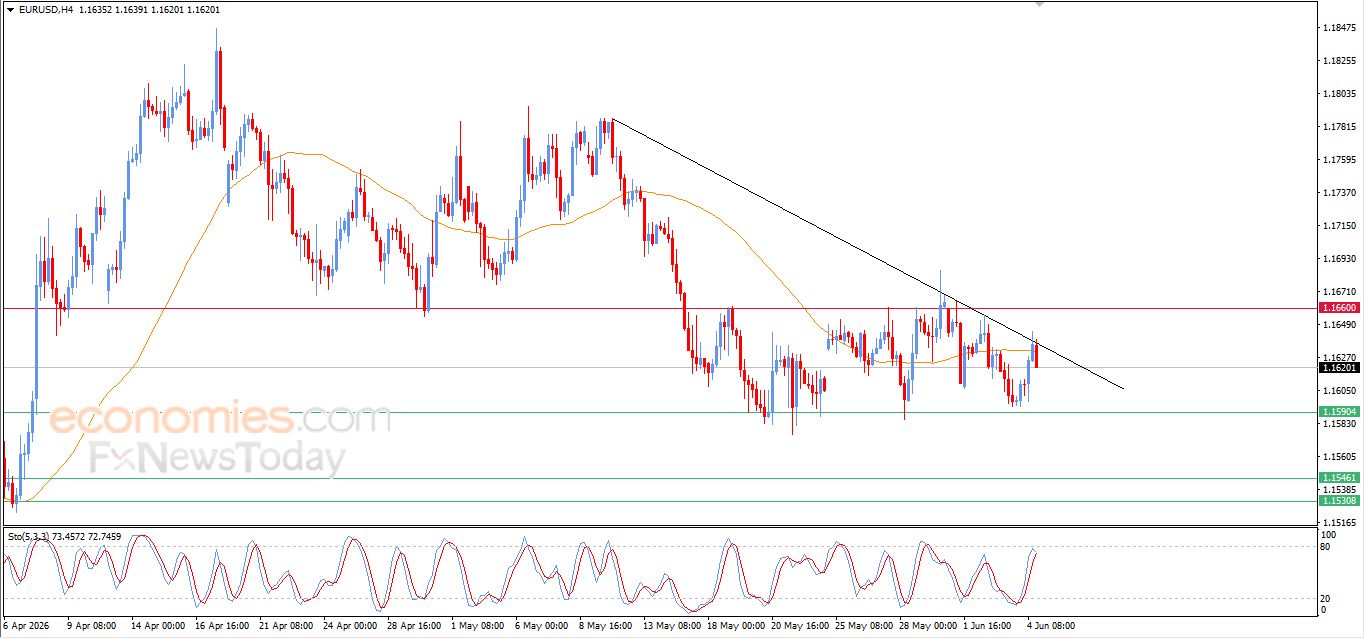Click the 16 Apr 16:00 time label
Viewport: 1364px width, 639px height.
coord(222,626)
